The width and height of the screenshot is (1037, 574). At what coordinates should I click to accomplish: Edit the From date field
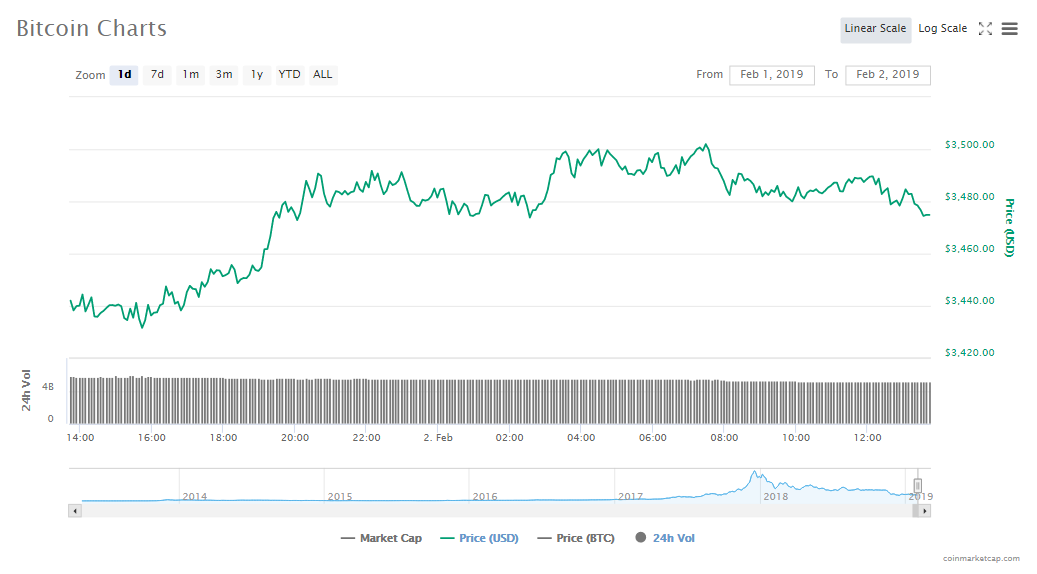pos(771,75)
